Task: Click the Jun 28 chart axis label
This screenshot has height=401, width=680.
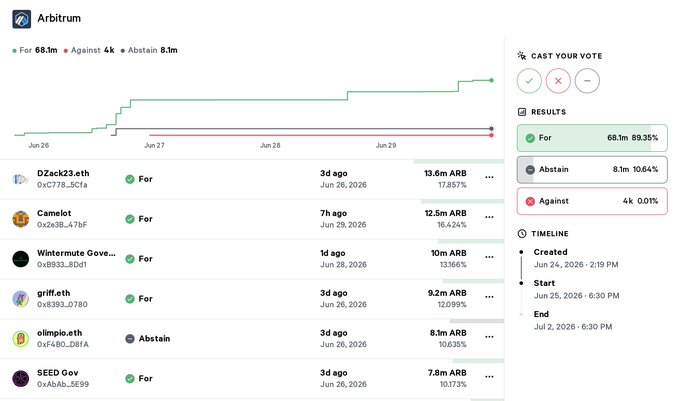Action: (270, 145)
